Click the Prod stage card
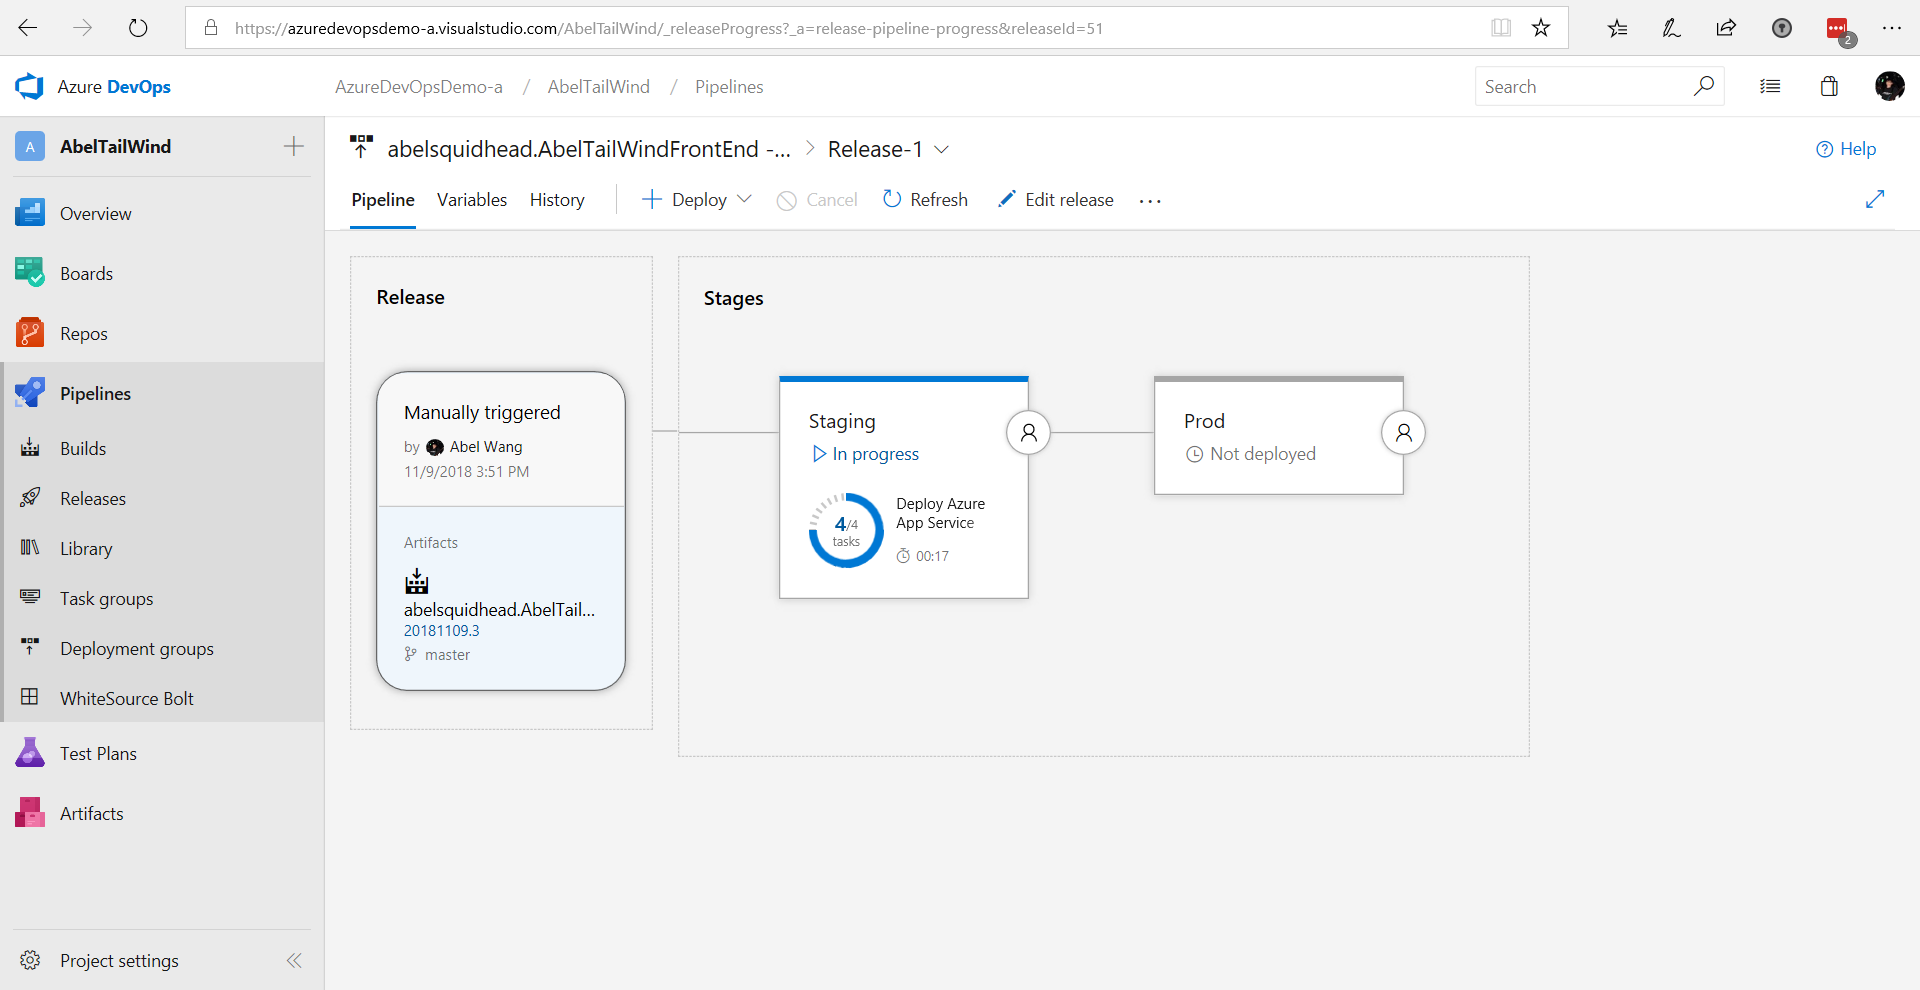 (1278, 436)
